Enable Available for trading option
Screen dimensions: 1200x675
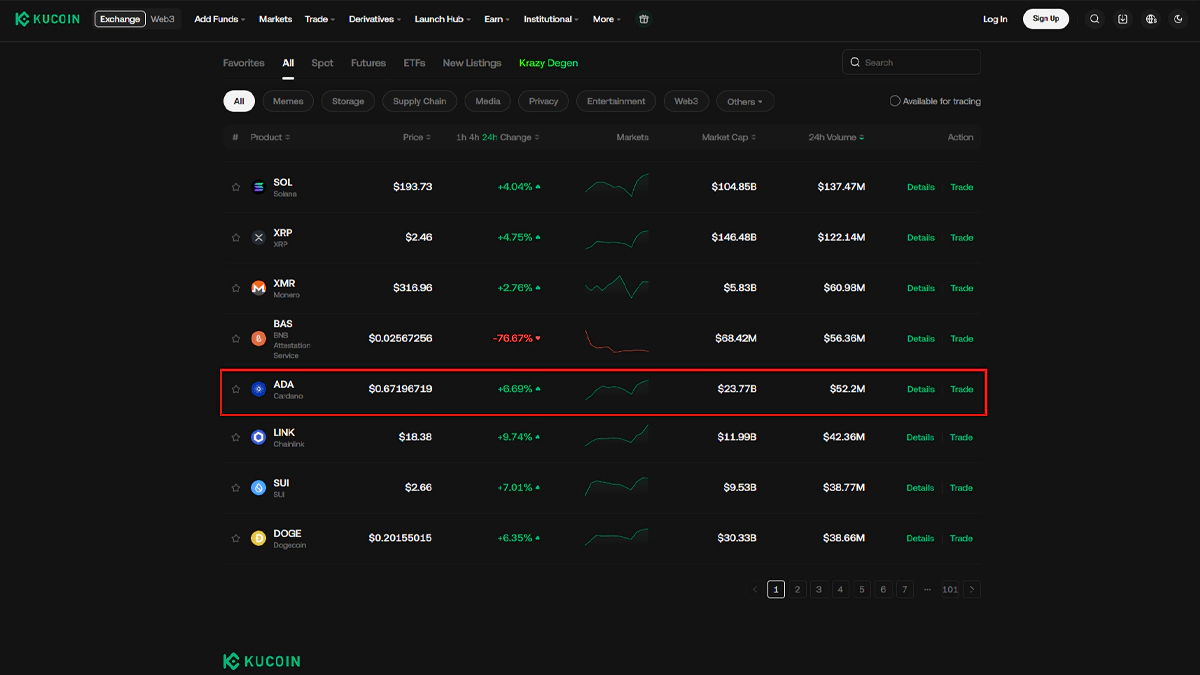pyautogui.click(x=895, y=101)
